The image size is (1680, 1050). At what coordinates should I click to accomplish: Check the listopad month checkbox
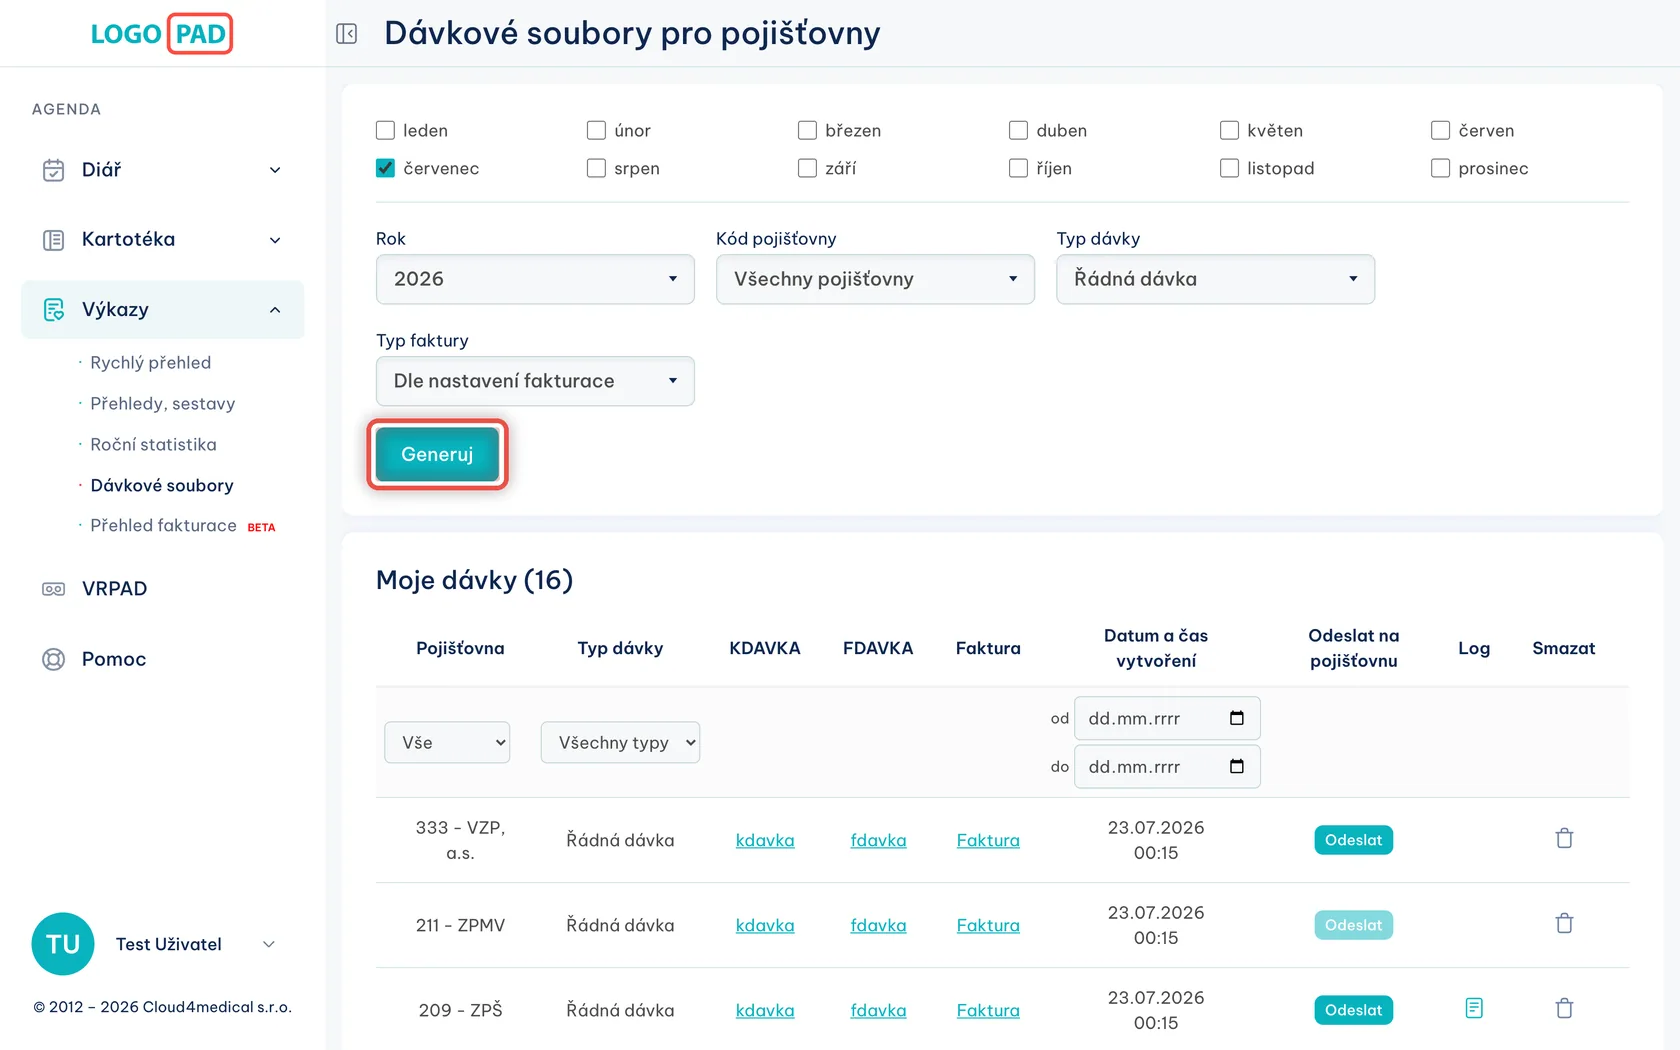1229,168
